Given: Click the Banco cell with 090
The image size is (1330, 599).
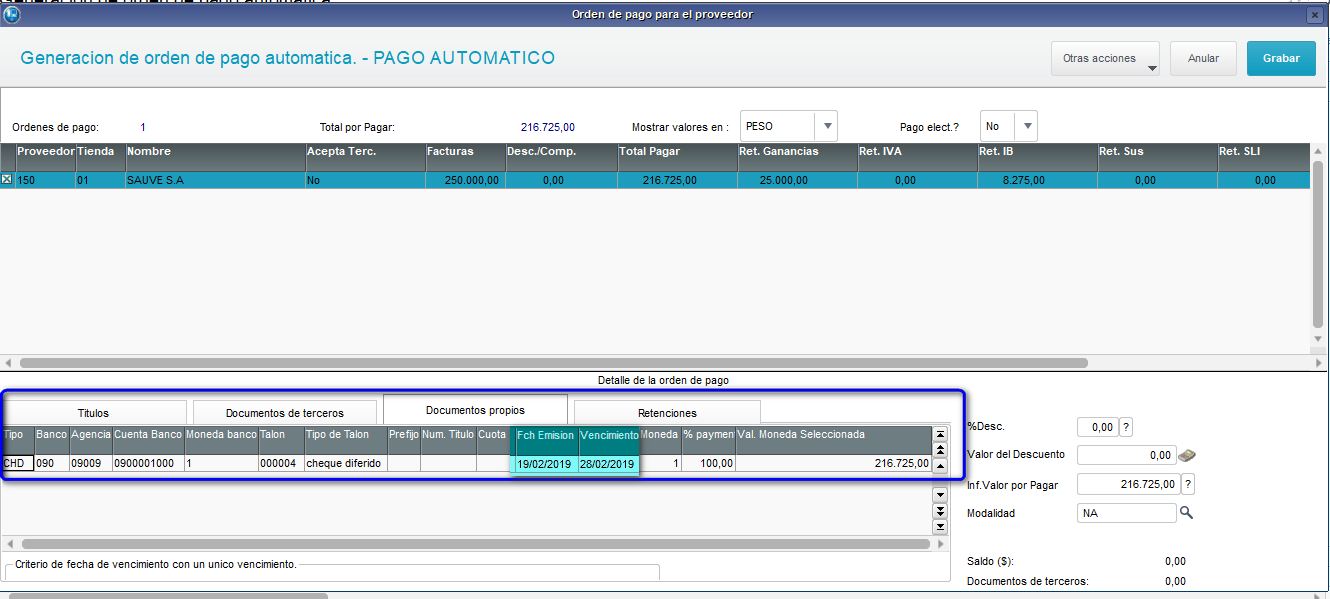Looking at the screenshot, I should pyautogui.click(x=51, y=464).
